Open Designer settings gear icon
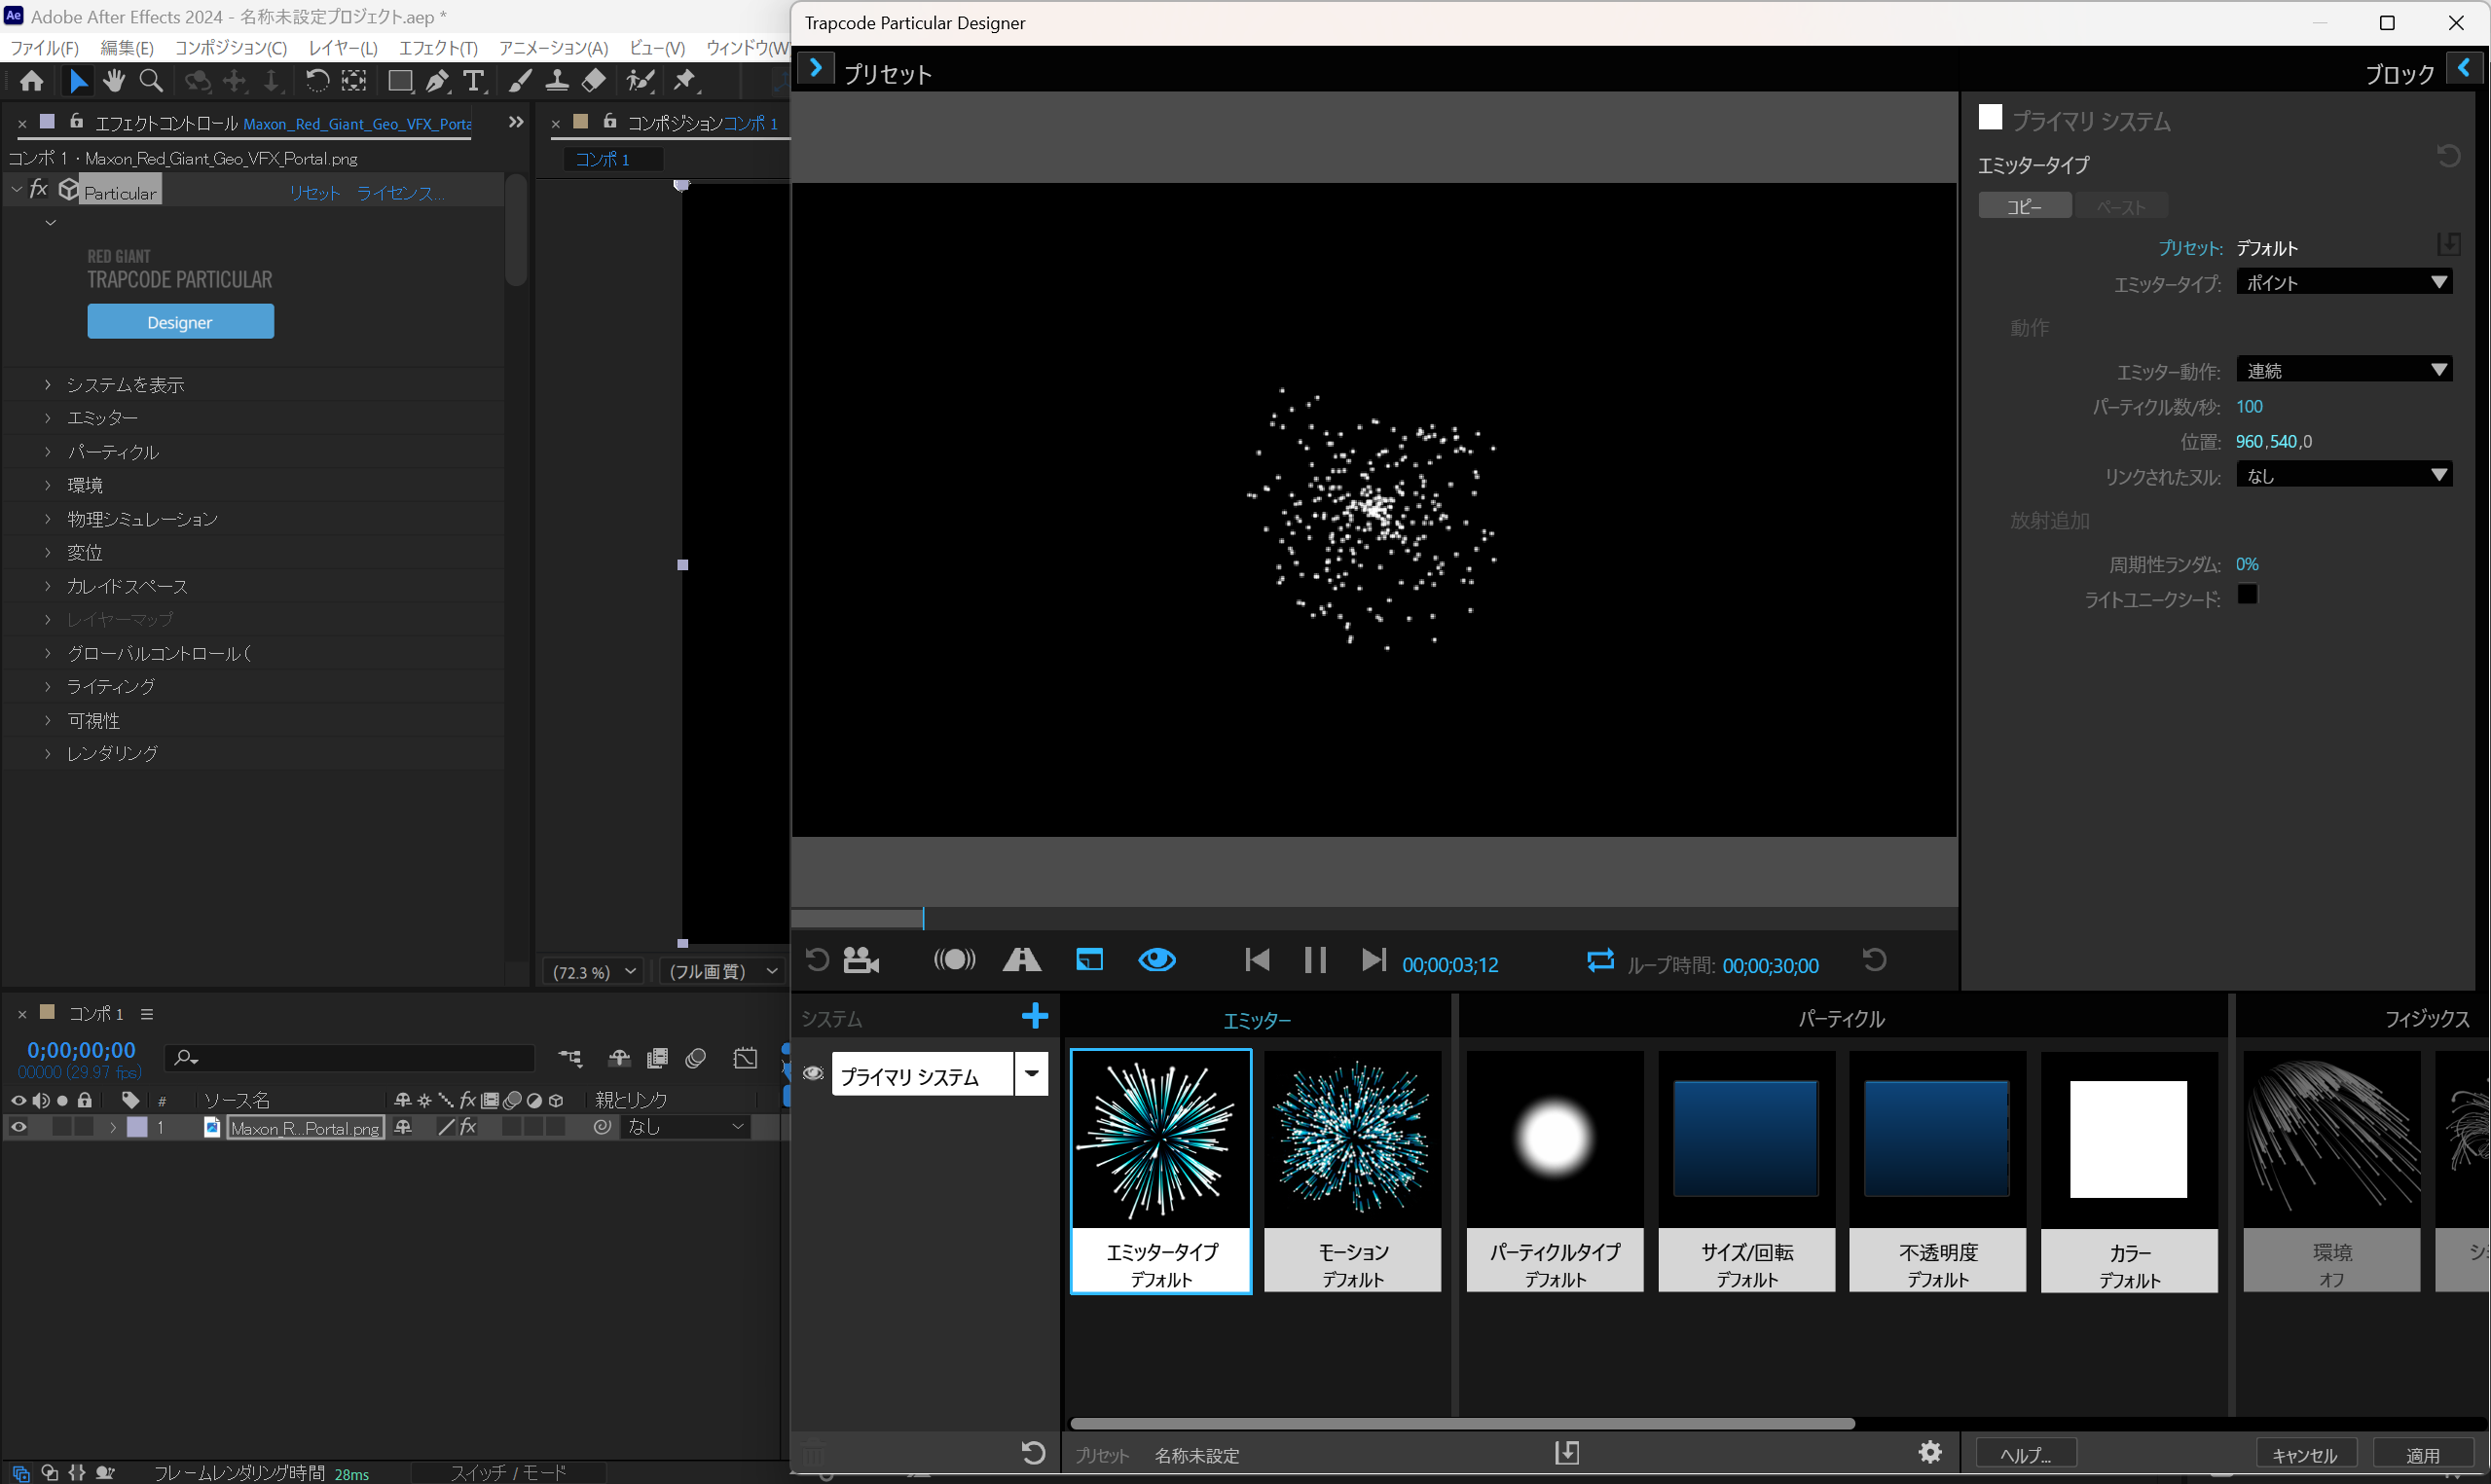This screenshot has height=1484, width=2491. pos(1930,1452)
